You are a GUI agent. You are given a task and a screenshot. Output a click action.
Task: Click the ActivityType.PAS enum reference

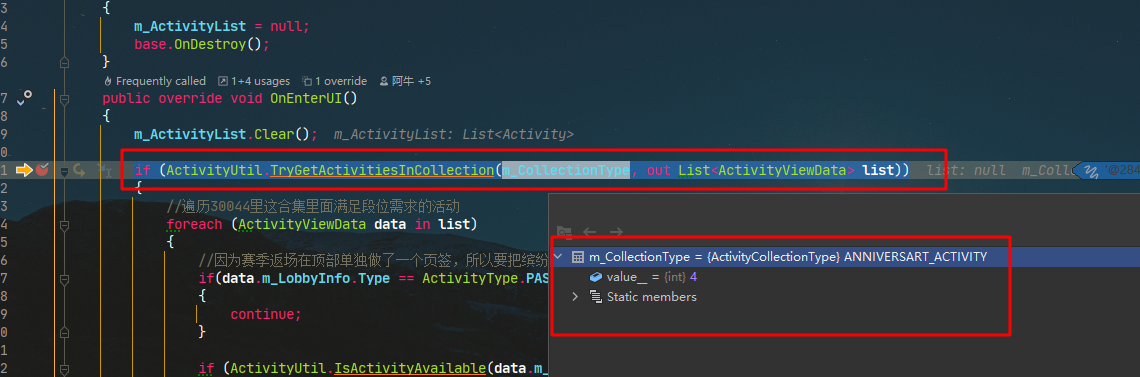pyautogui.click(x=485, y=278)
